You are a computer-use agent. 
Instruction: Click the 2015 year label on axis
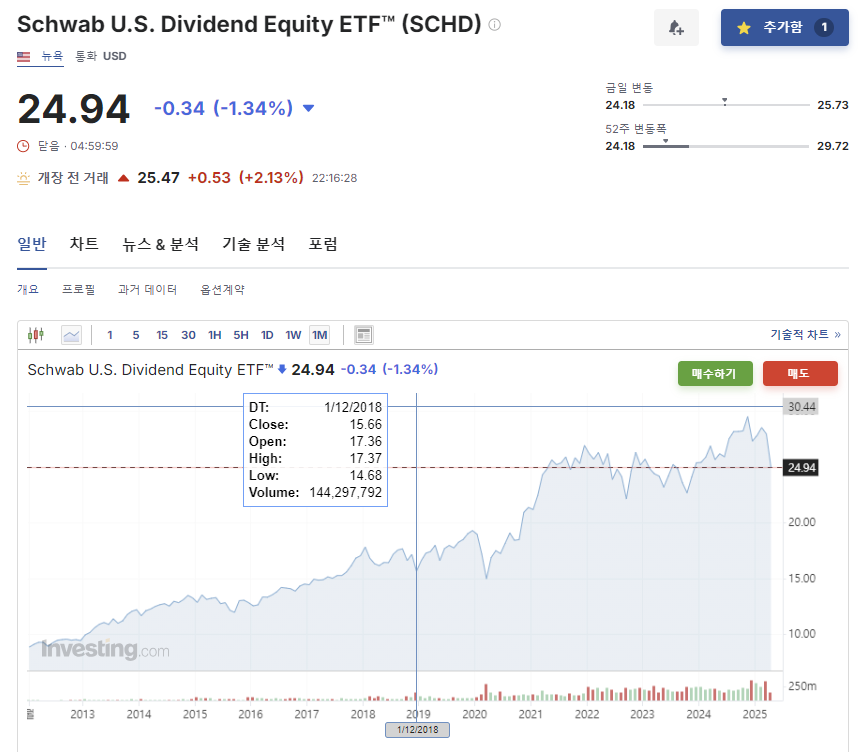[x=195, y=714]
